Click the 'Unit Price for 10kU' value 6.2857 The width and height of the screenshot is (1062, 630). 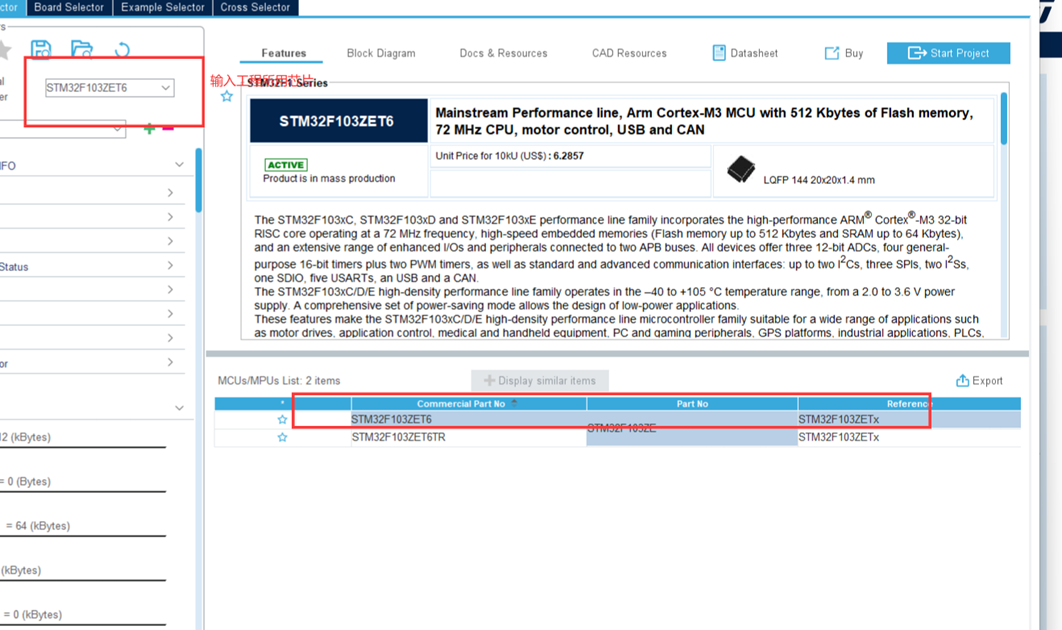pos(568,156)
